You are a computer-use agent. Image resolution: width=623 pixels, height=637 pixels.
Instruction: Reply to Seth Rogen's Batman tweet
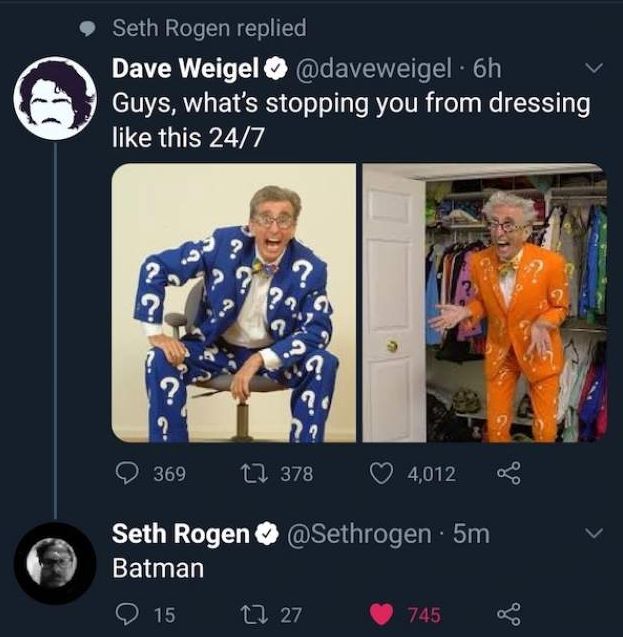pyautogui.click(x=127, y=614)
